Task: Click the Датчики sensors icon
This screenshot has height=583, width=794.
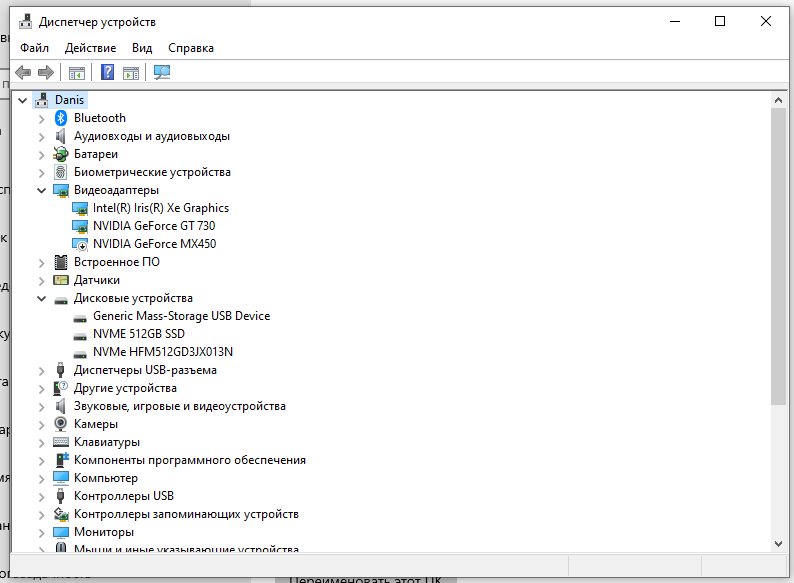Action: pyautogui.click(x=61, y=280)
